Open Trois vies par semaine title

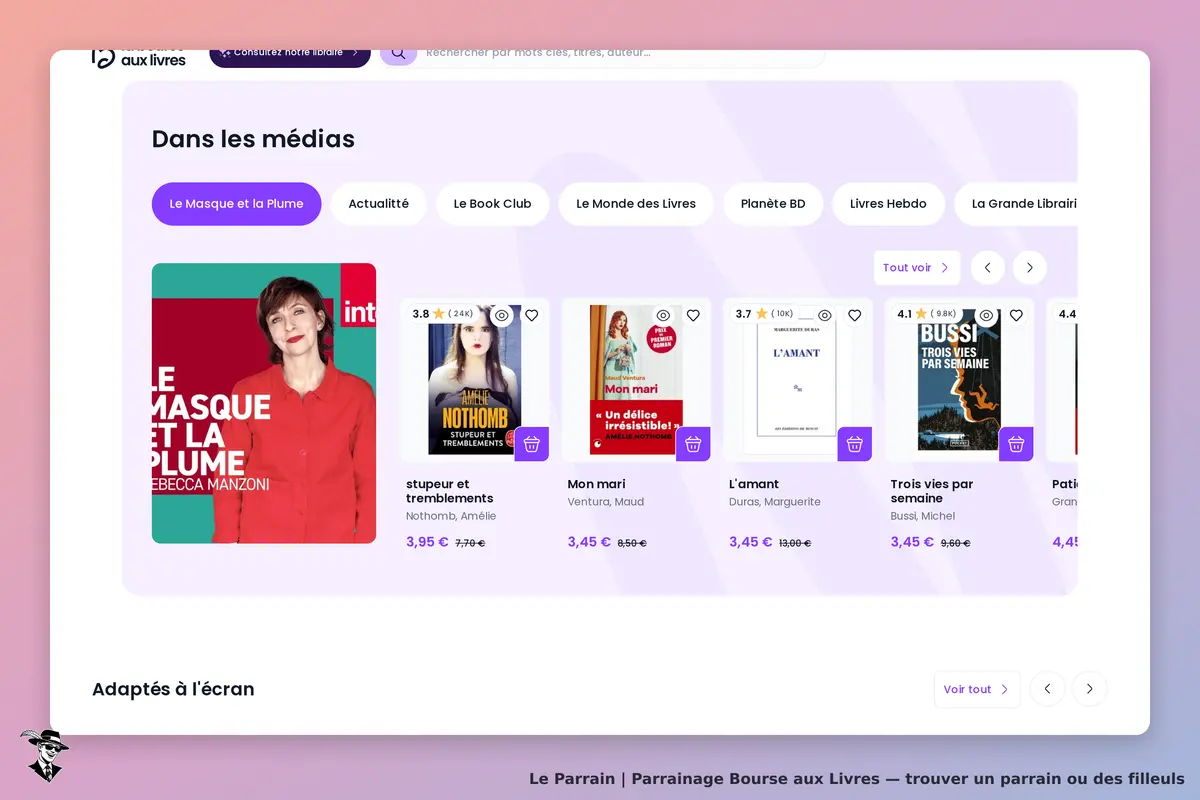click(932, 491)
